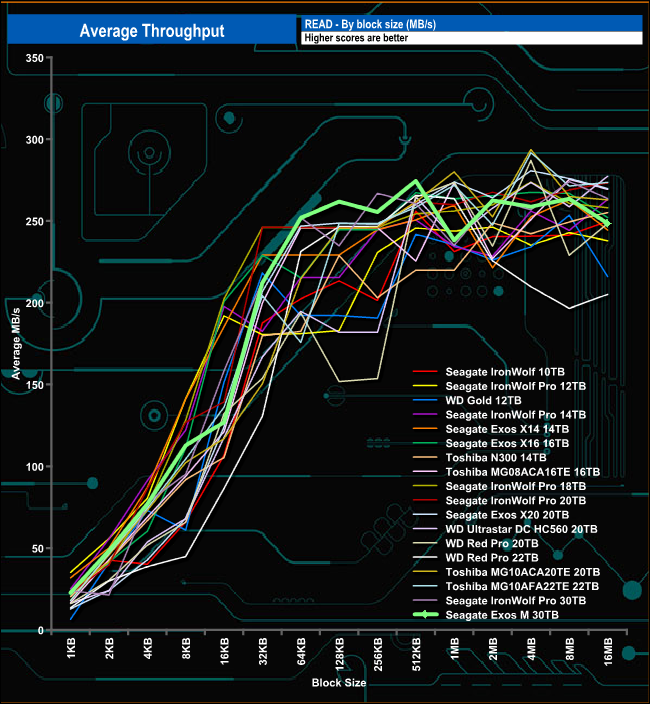This screenshot has height=704, width=650.
Task: Select 'WD Gold 12TB' legend label
Action: point(483,400)
